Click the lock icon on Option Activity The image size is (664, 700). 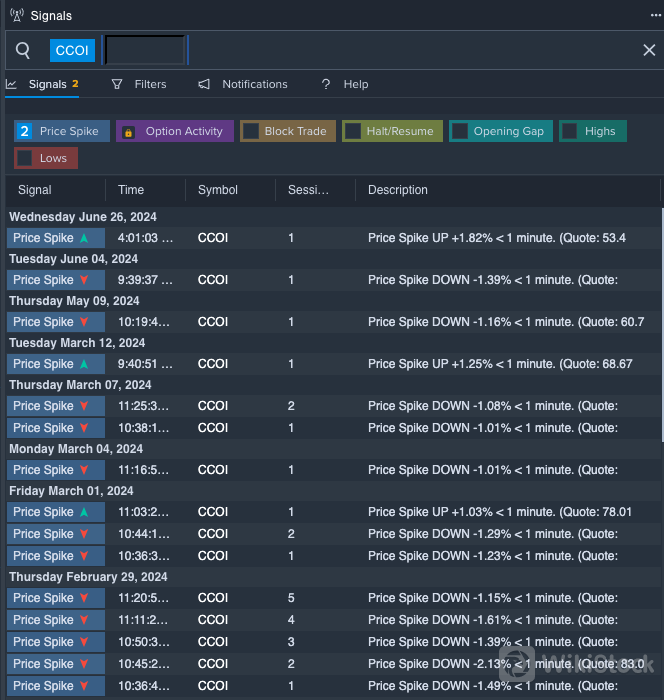pos(128,132)
